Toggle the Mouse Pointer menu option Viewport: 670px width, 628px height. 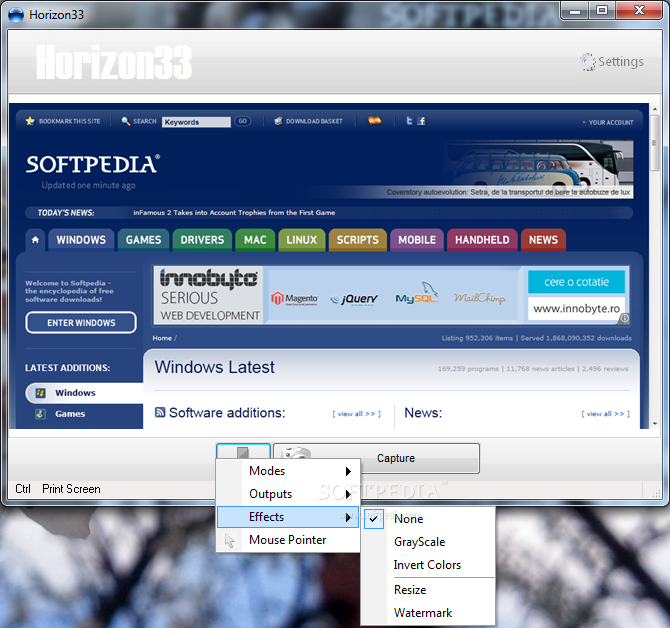(288, 540)
